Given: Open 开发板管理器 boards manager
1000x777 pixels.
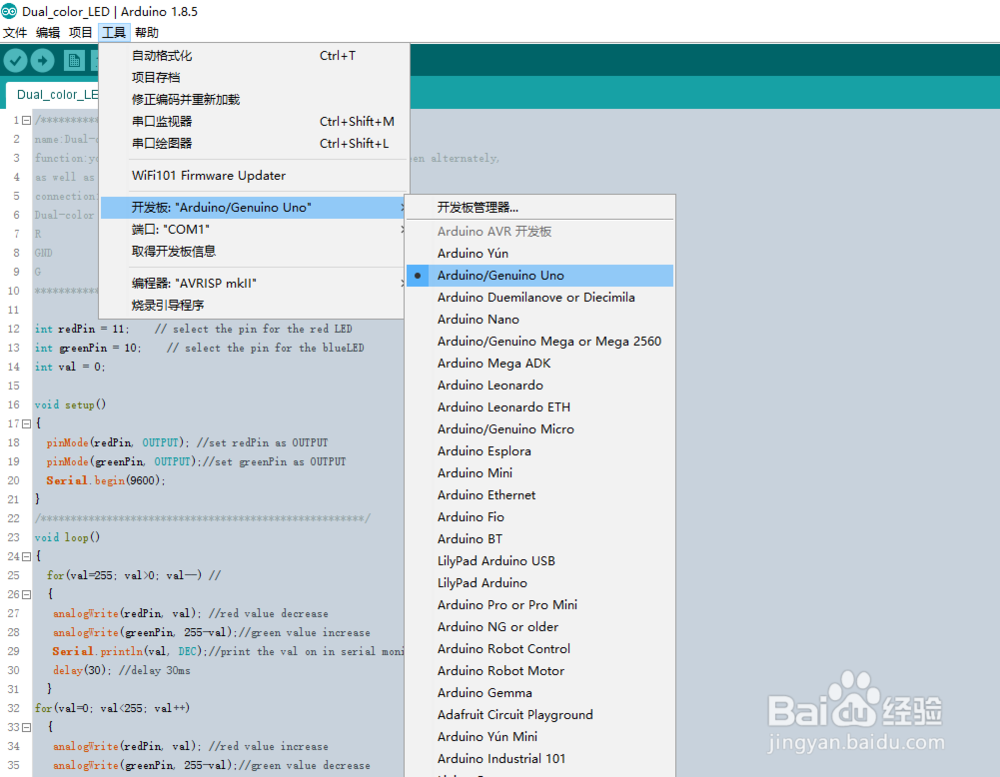Looking at the screenshot, I should pyautogui.click(x=540, y=207).
